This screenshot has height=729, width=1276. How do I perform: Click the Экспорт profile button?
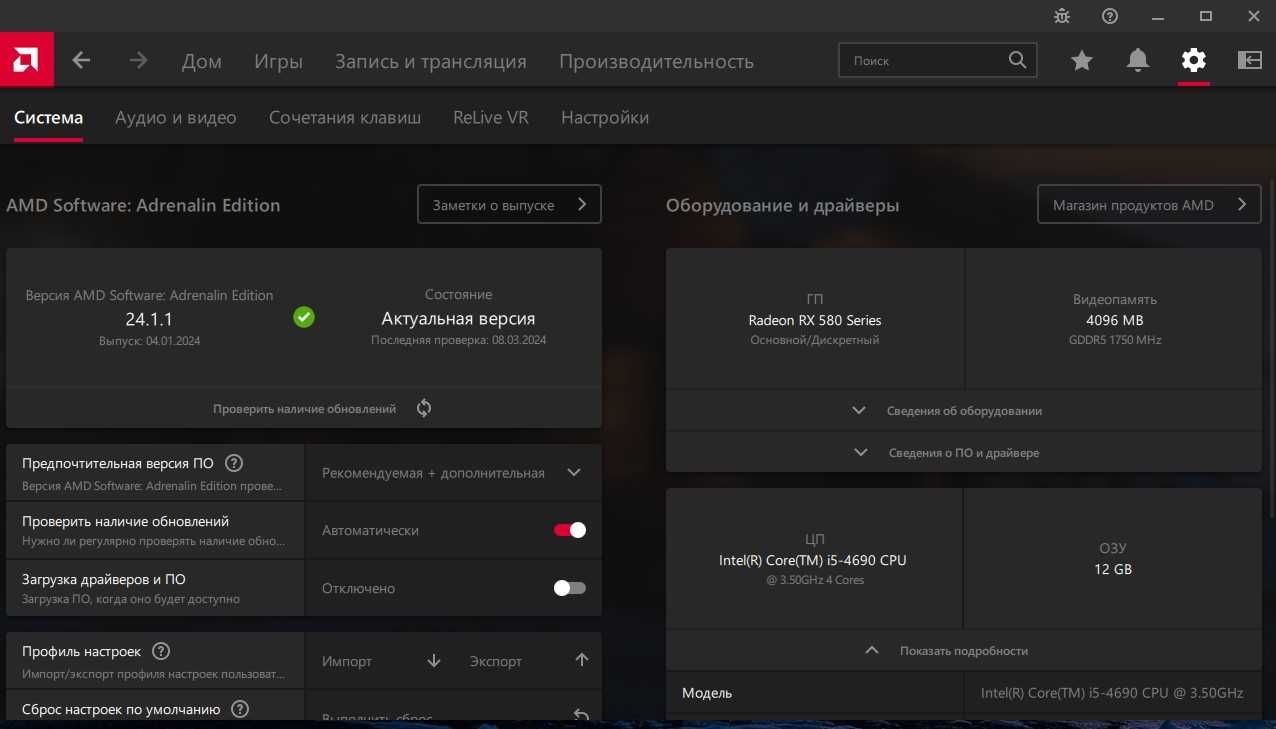(530, 661)
